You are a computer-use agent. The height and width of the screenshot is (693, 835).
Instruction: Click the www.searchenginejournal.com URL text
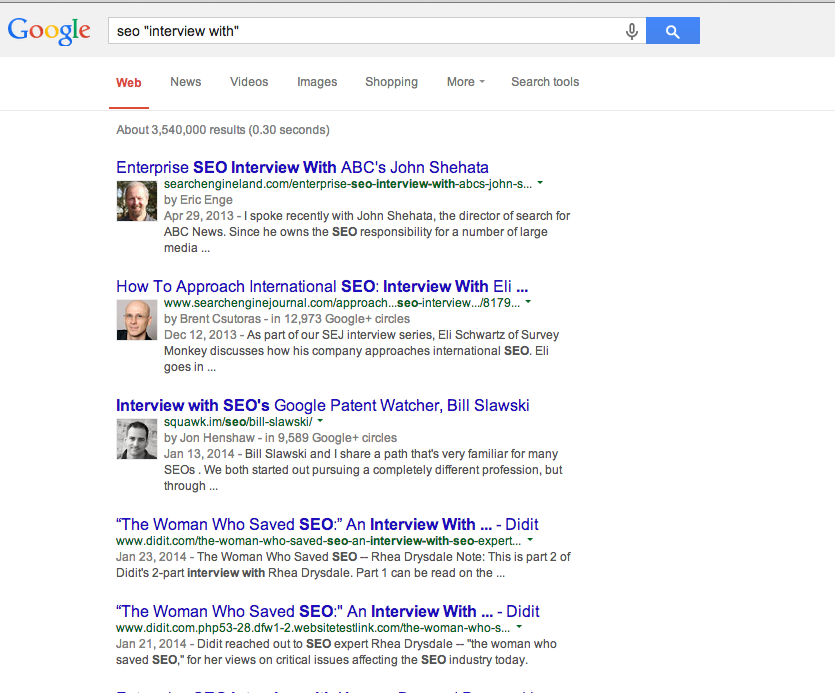pyautogui.click(x=342, y=303)
